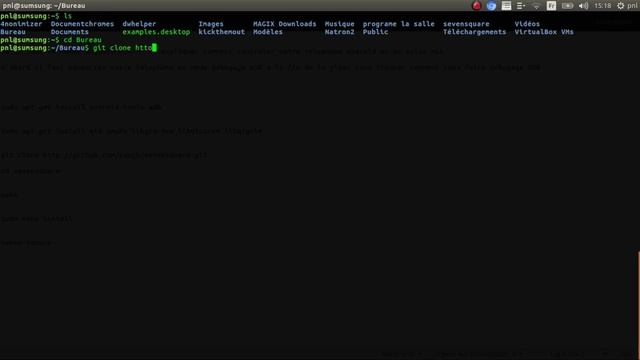Open the sound volume indicator
The width and height of the screenshot is (640, 360).
pos(583,6)
